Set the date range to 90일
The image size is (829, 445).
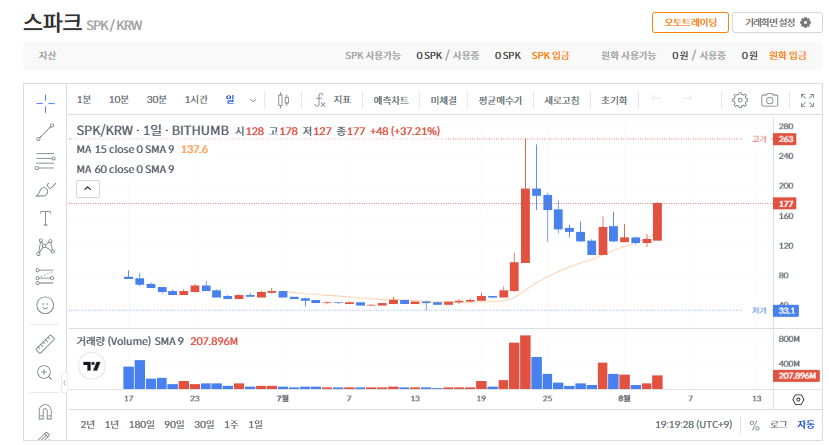coord(174,424)
